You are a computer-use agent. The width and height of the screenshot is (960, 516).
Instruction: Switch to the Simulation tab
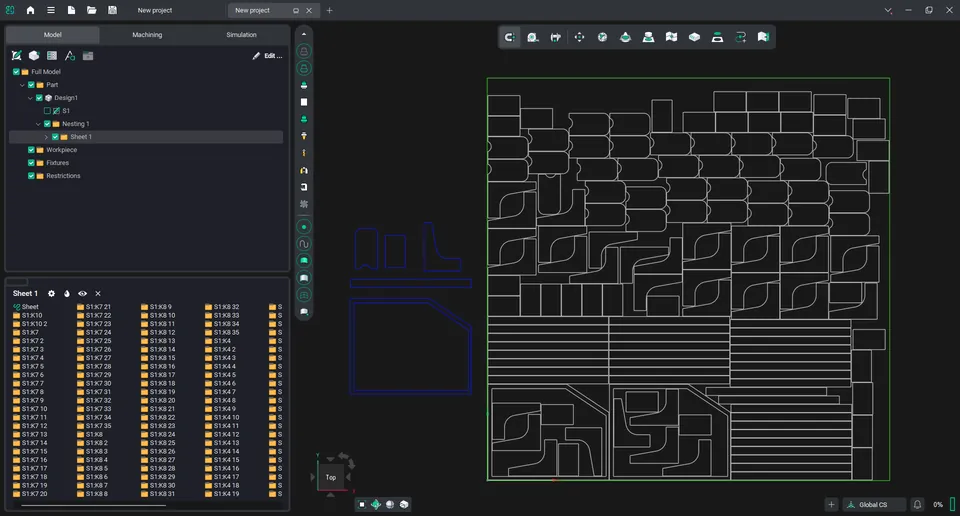click(241, 35)
